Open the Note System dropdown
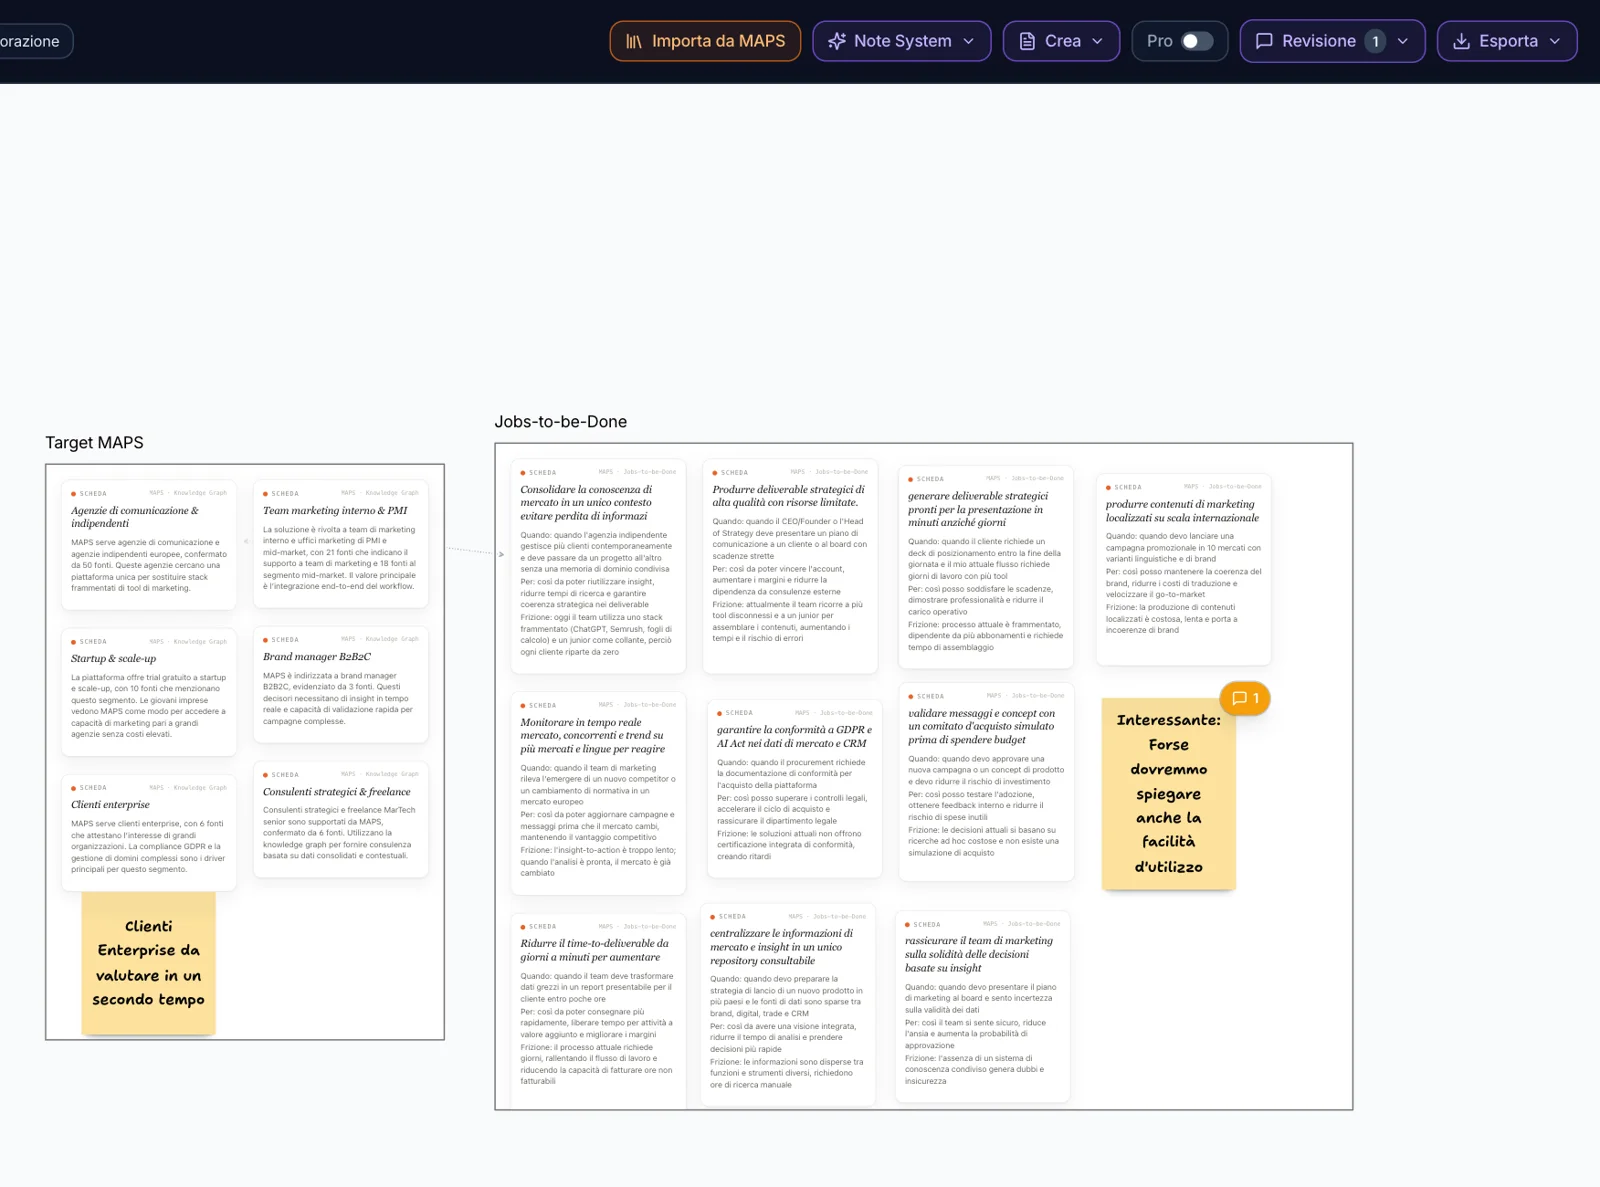The image size is (1600, 1187). click(901, 41)
